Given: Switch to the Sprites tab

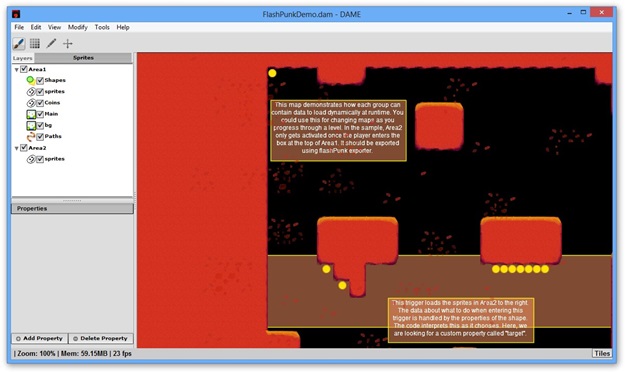Looking at the screenshot, I should [83, 58].
